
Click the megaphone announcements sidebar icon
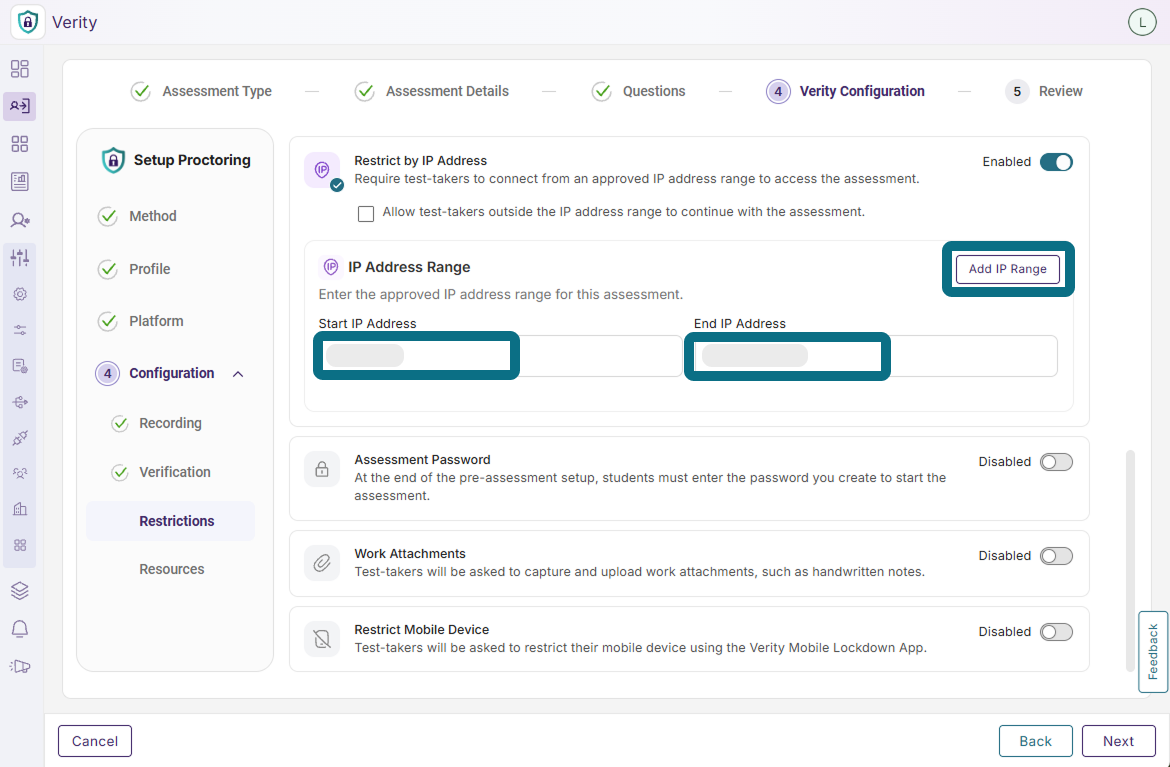20,666
